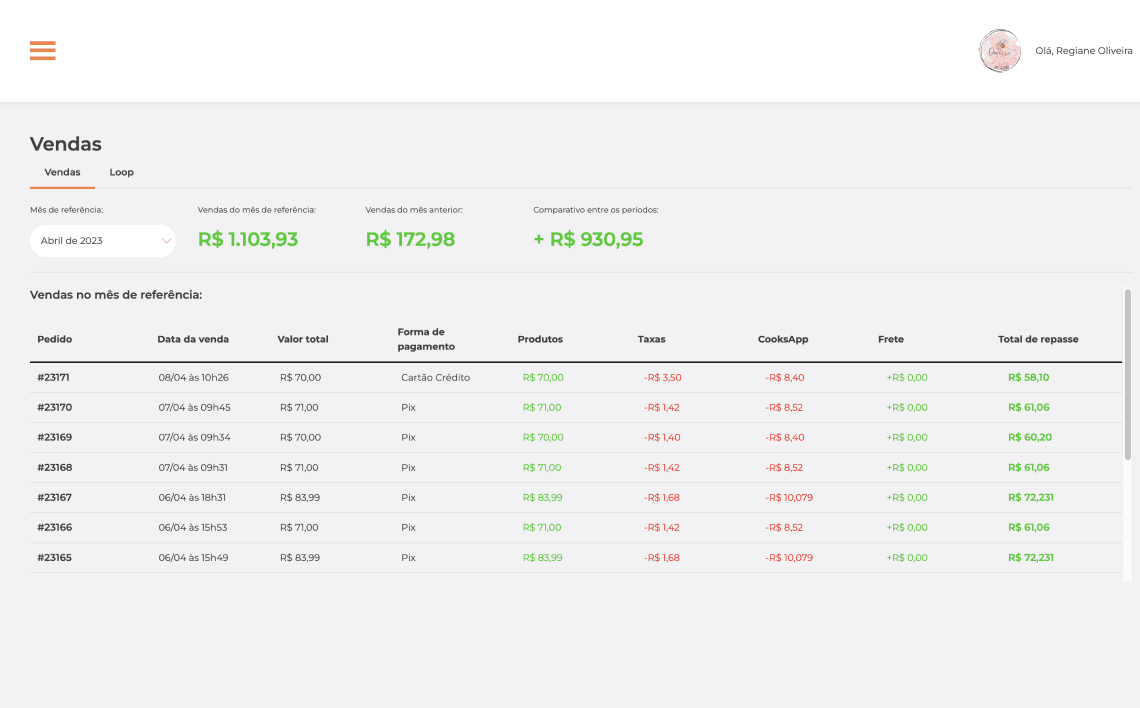The image size is (1140, 708).
Task: Click the CooksApp column header
Action: pyautogui.click(x=783, y=339)
